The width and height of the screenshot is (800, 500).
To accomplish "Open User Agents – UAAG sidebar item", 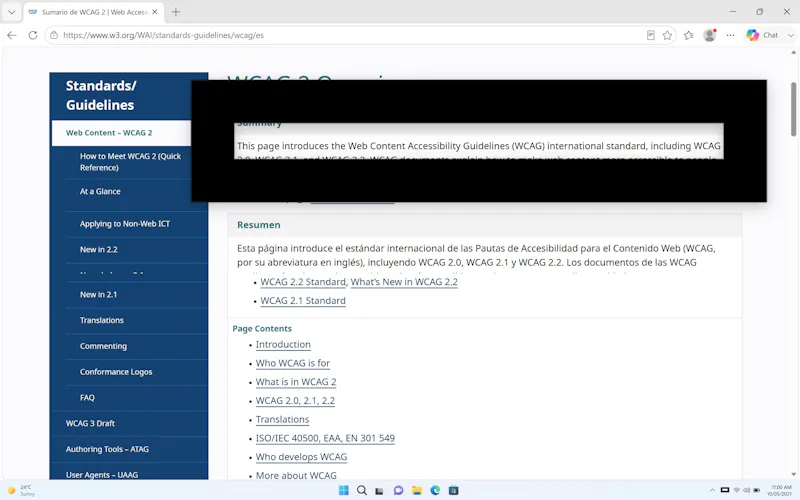I will tap(102, 474).
